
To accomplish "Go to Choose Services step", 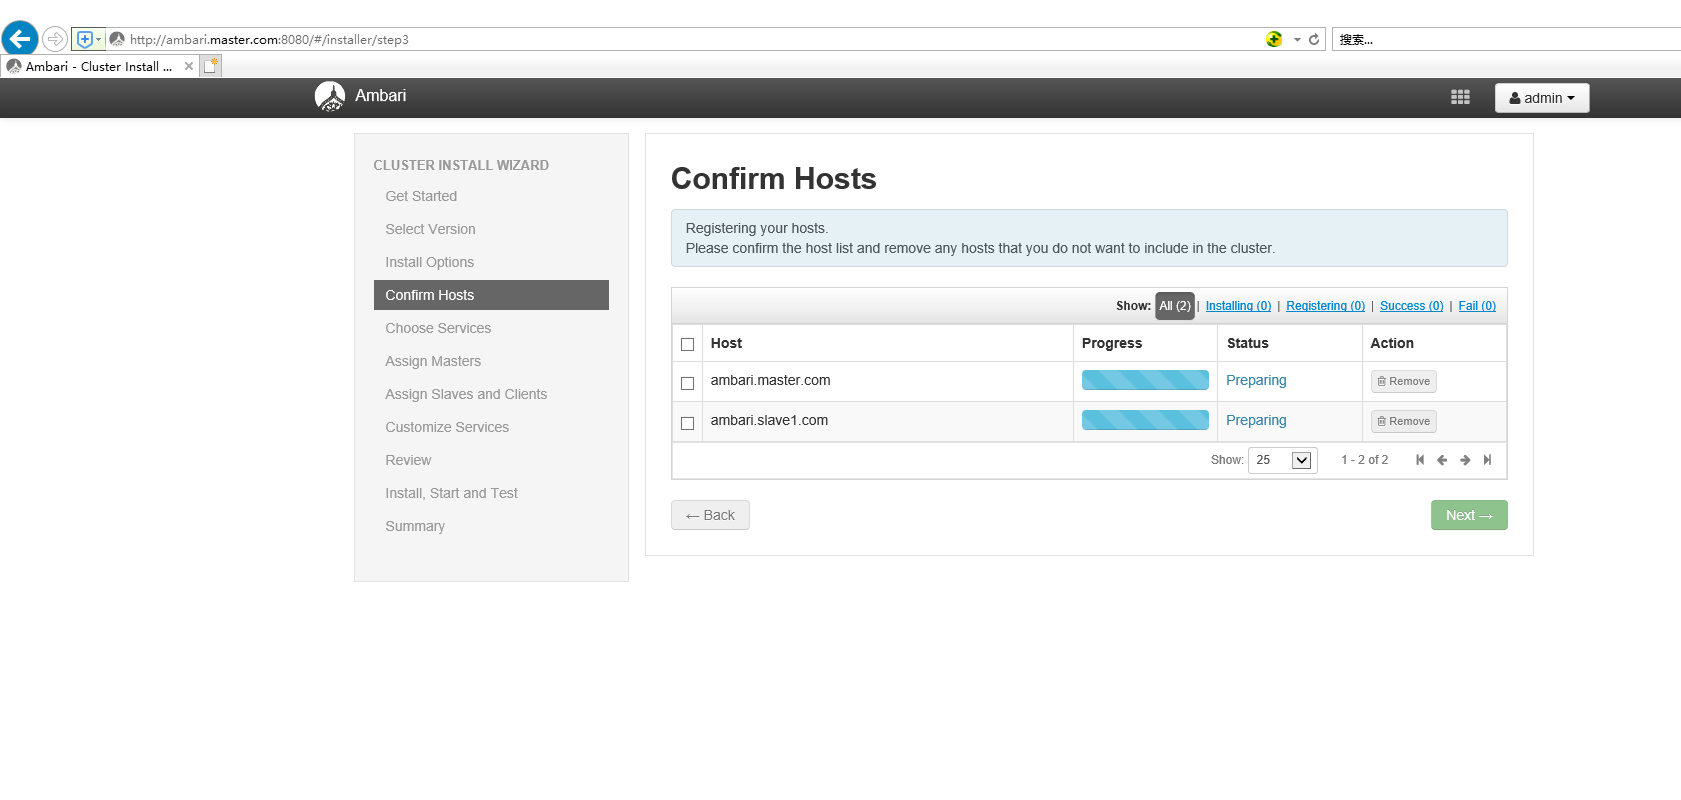I will pyautogui.click(x=438, y=328).
